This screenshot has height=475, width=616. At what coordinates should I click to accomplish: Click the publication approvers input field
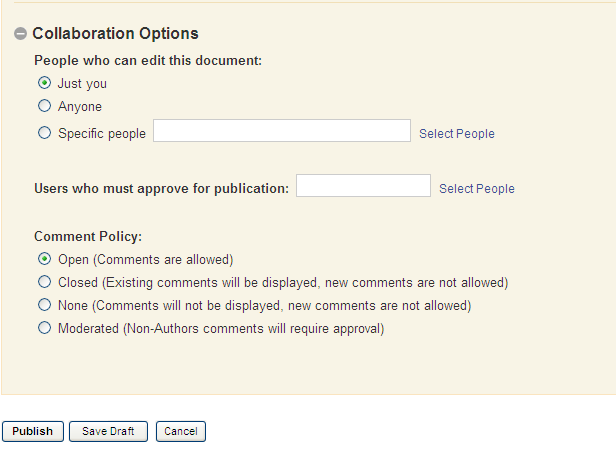[x=363, y=186]
